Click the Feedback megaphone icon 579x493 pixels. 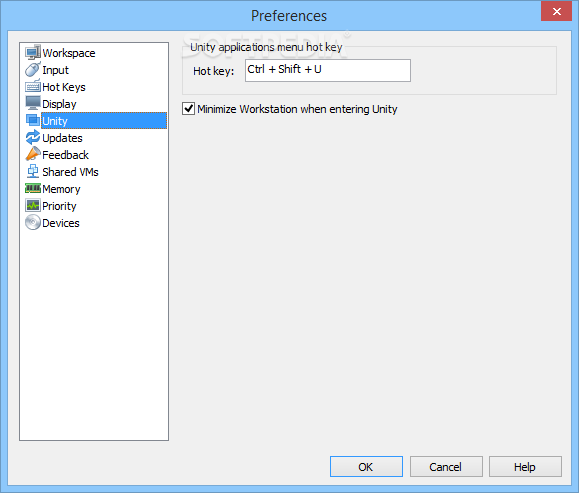[x=33, y=154]
